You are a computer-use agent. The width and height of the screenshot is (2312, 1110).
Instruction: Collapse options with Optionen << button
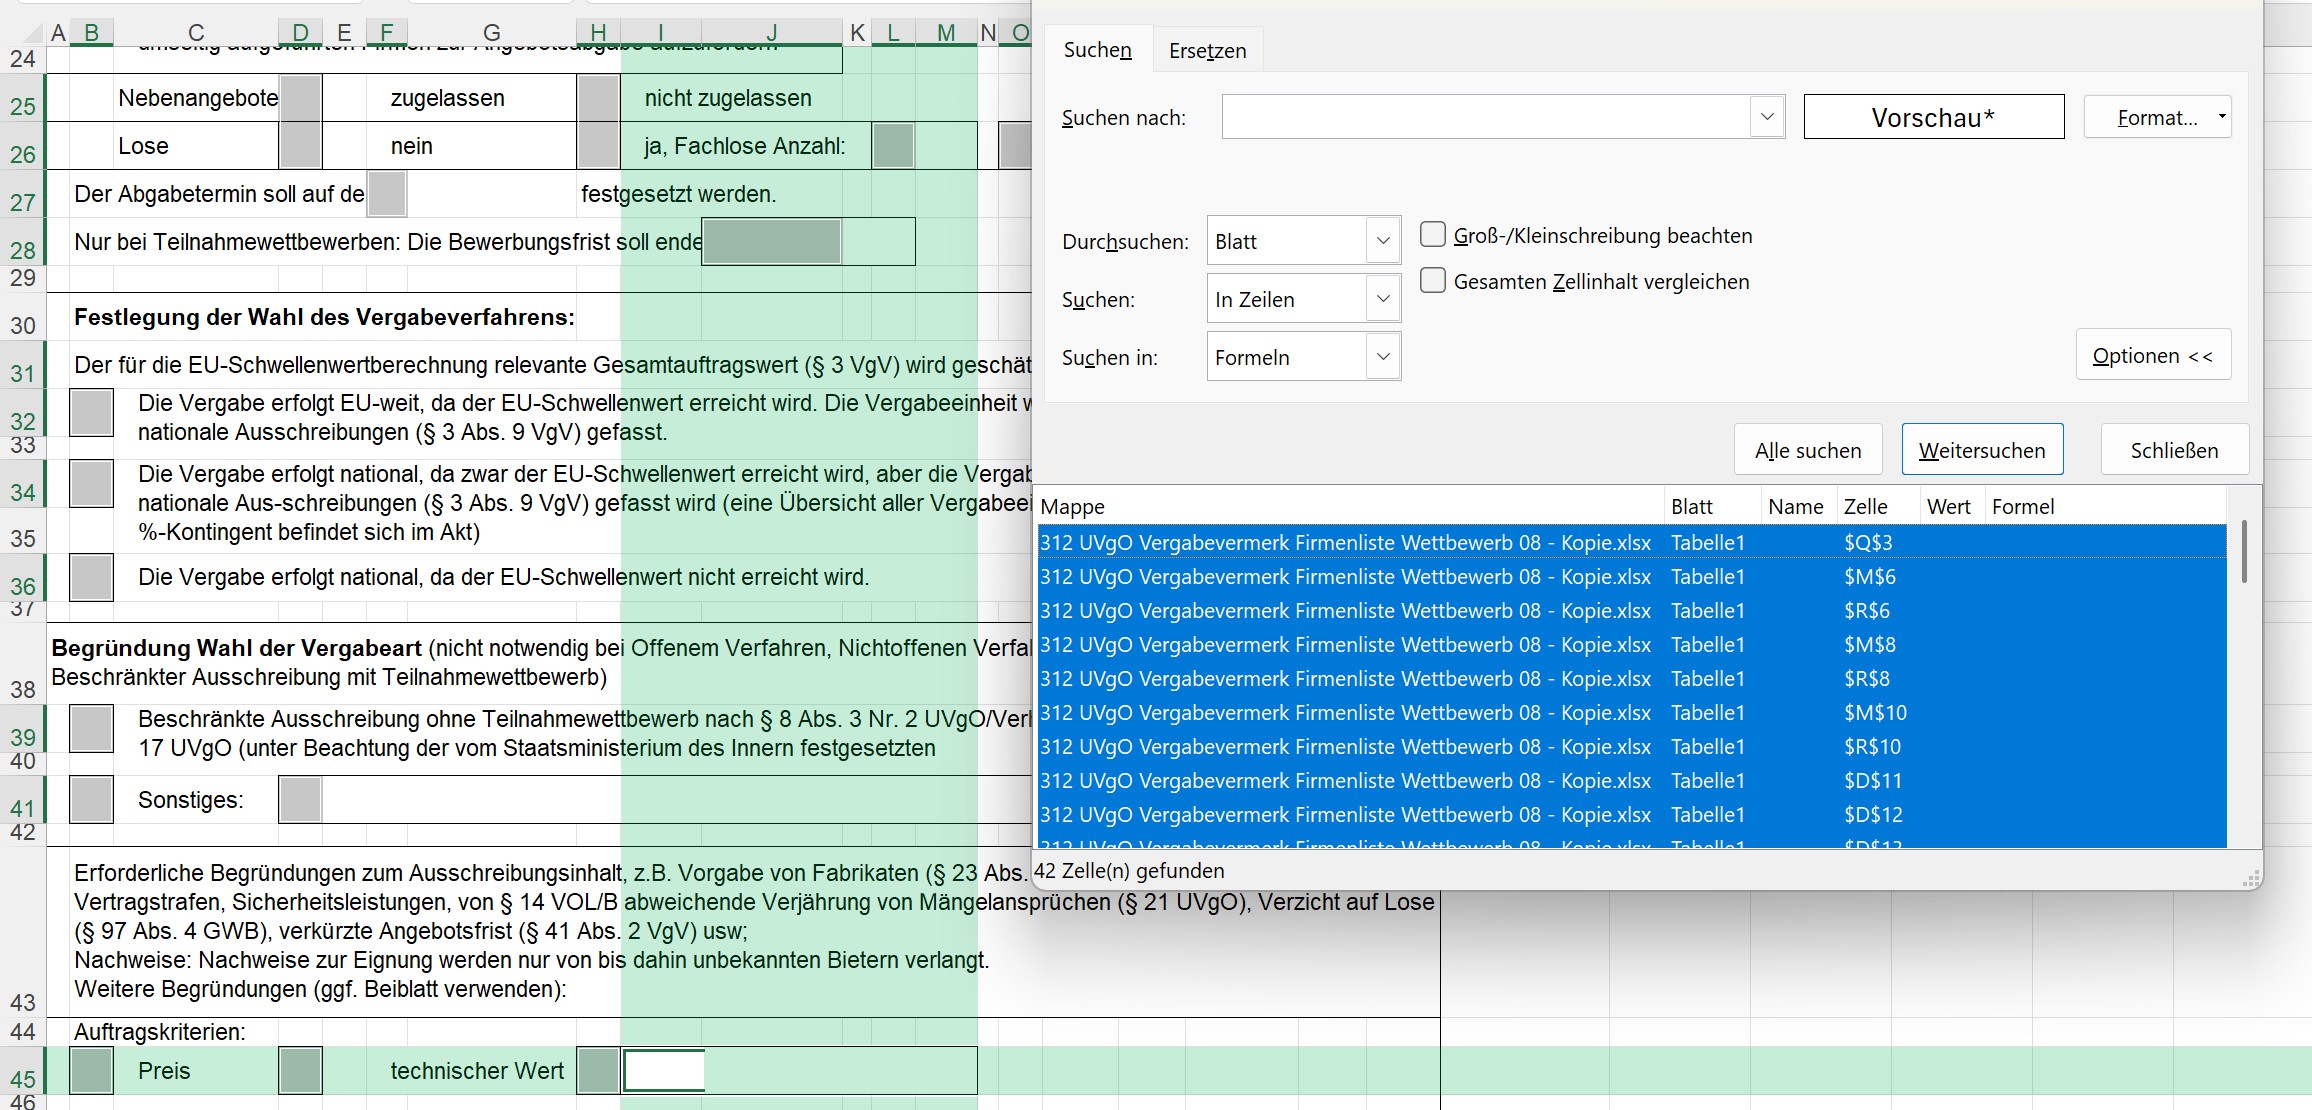coord(2152,356)
